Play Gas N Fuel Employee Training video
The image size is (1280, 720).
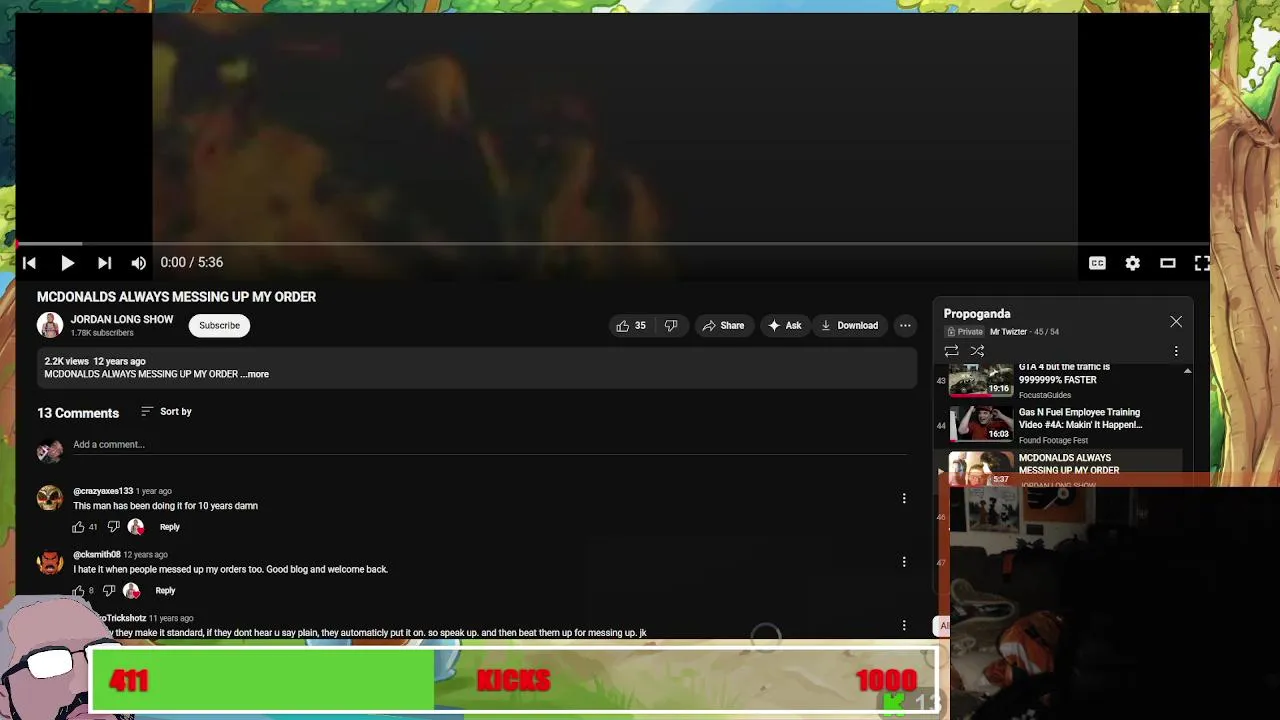point(1059,424)
